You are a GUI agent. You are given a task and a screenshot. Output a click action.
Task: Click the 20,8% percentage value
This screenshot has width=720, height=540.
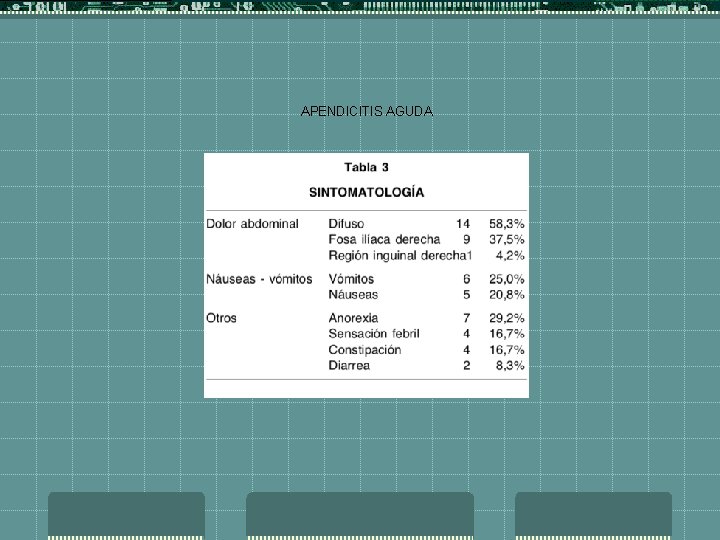pyautogui.click(x=506, y=295)
